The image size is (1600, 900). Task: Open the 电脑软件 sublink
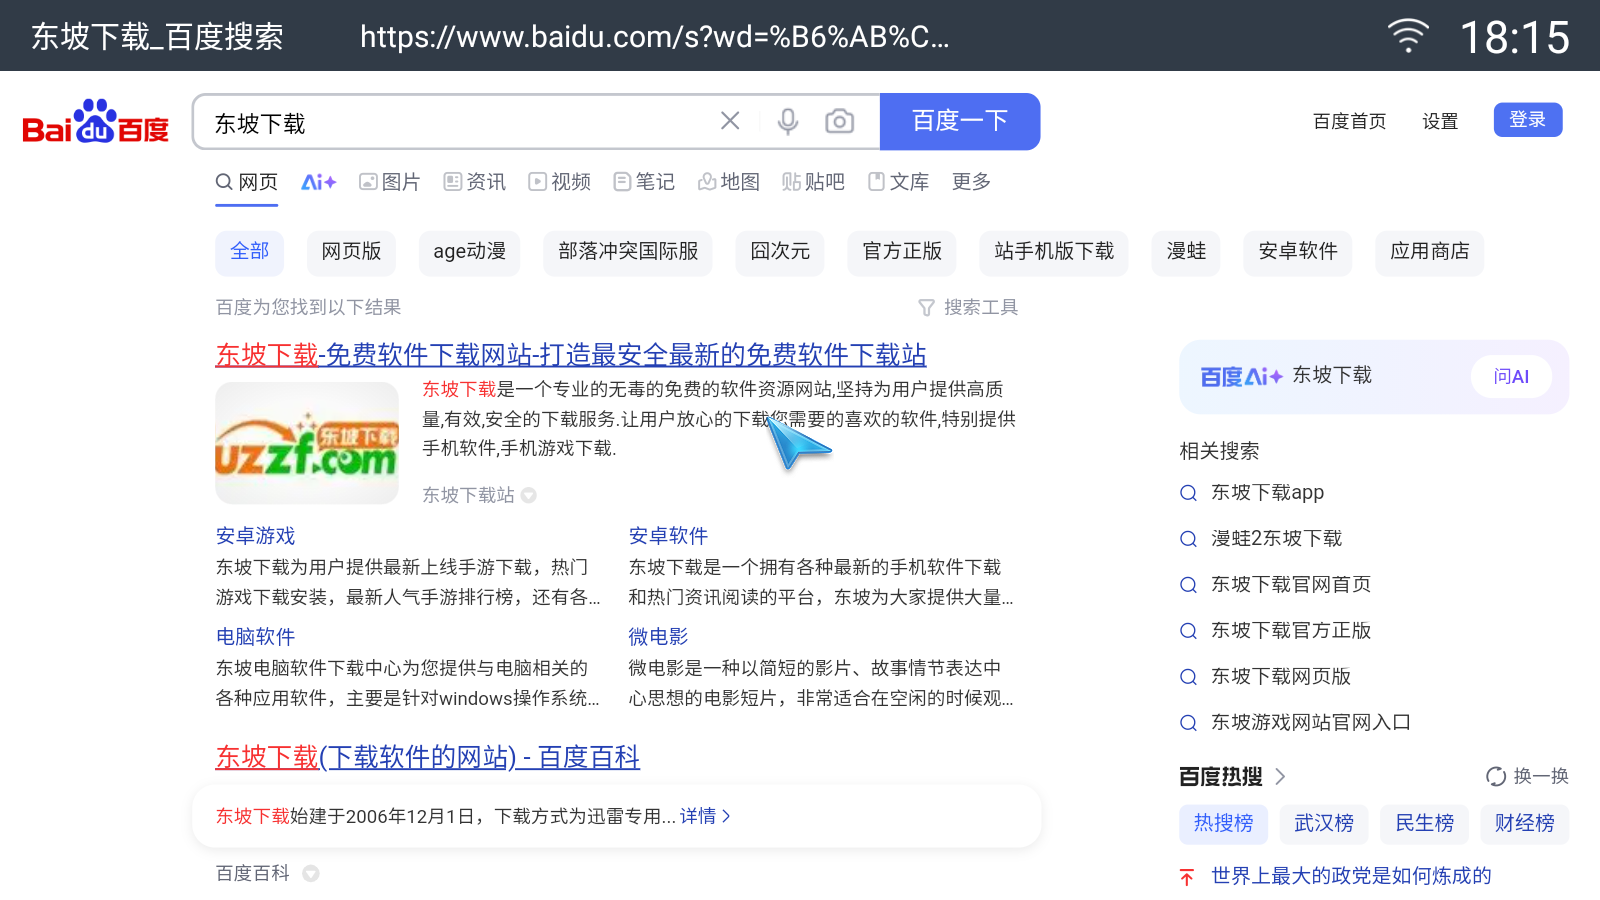[255, 637]
